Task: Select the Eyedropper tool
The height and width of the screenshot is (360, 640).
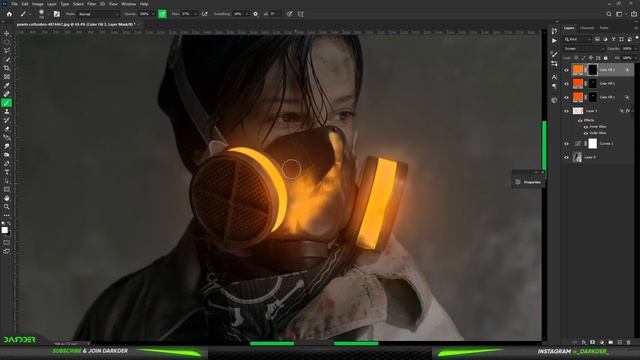Action: pyautogui.click(x=7, y=85)
